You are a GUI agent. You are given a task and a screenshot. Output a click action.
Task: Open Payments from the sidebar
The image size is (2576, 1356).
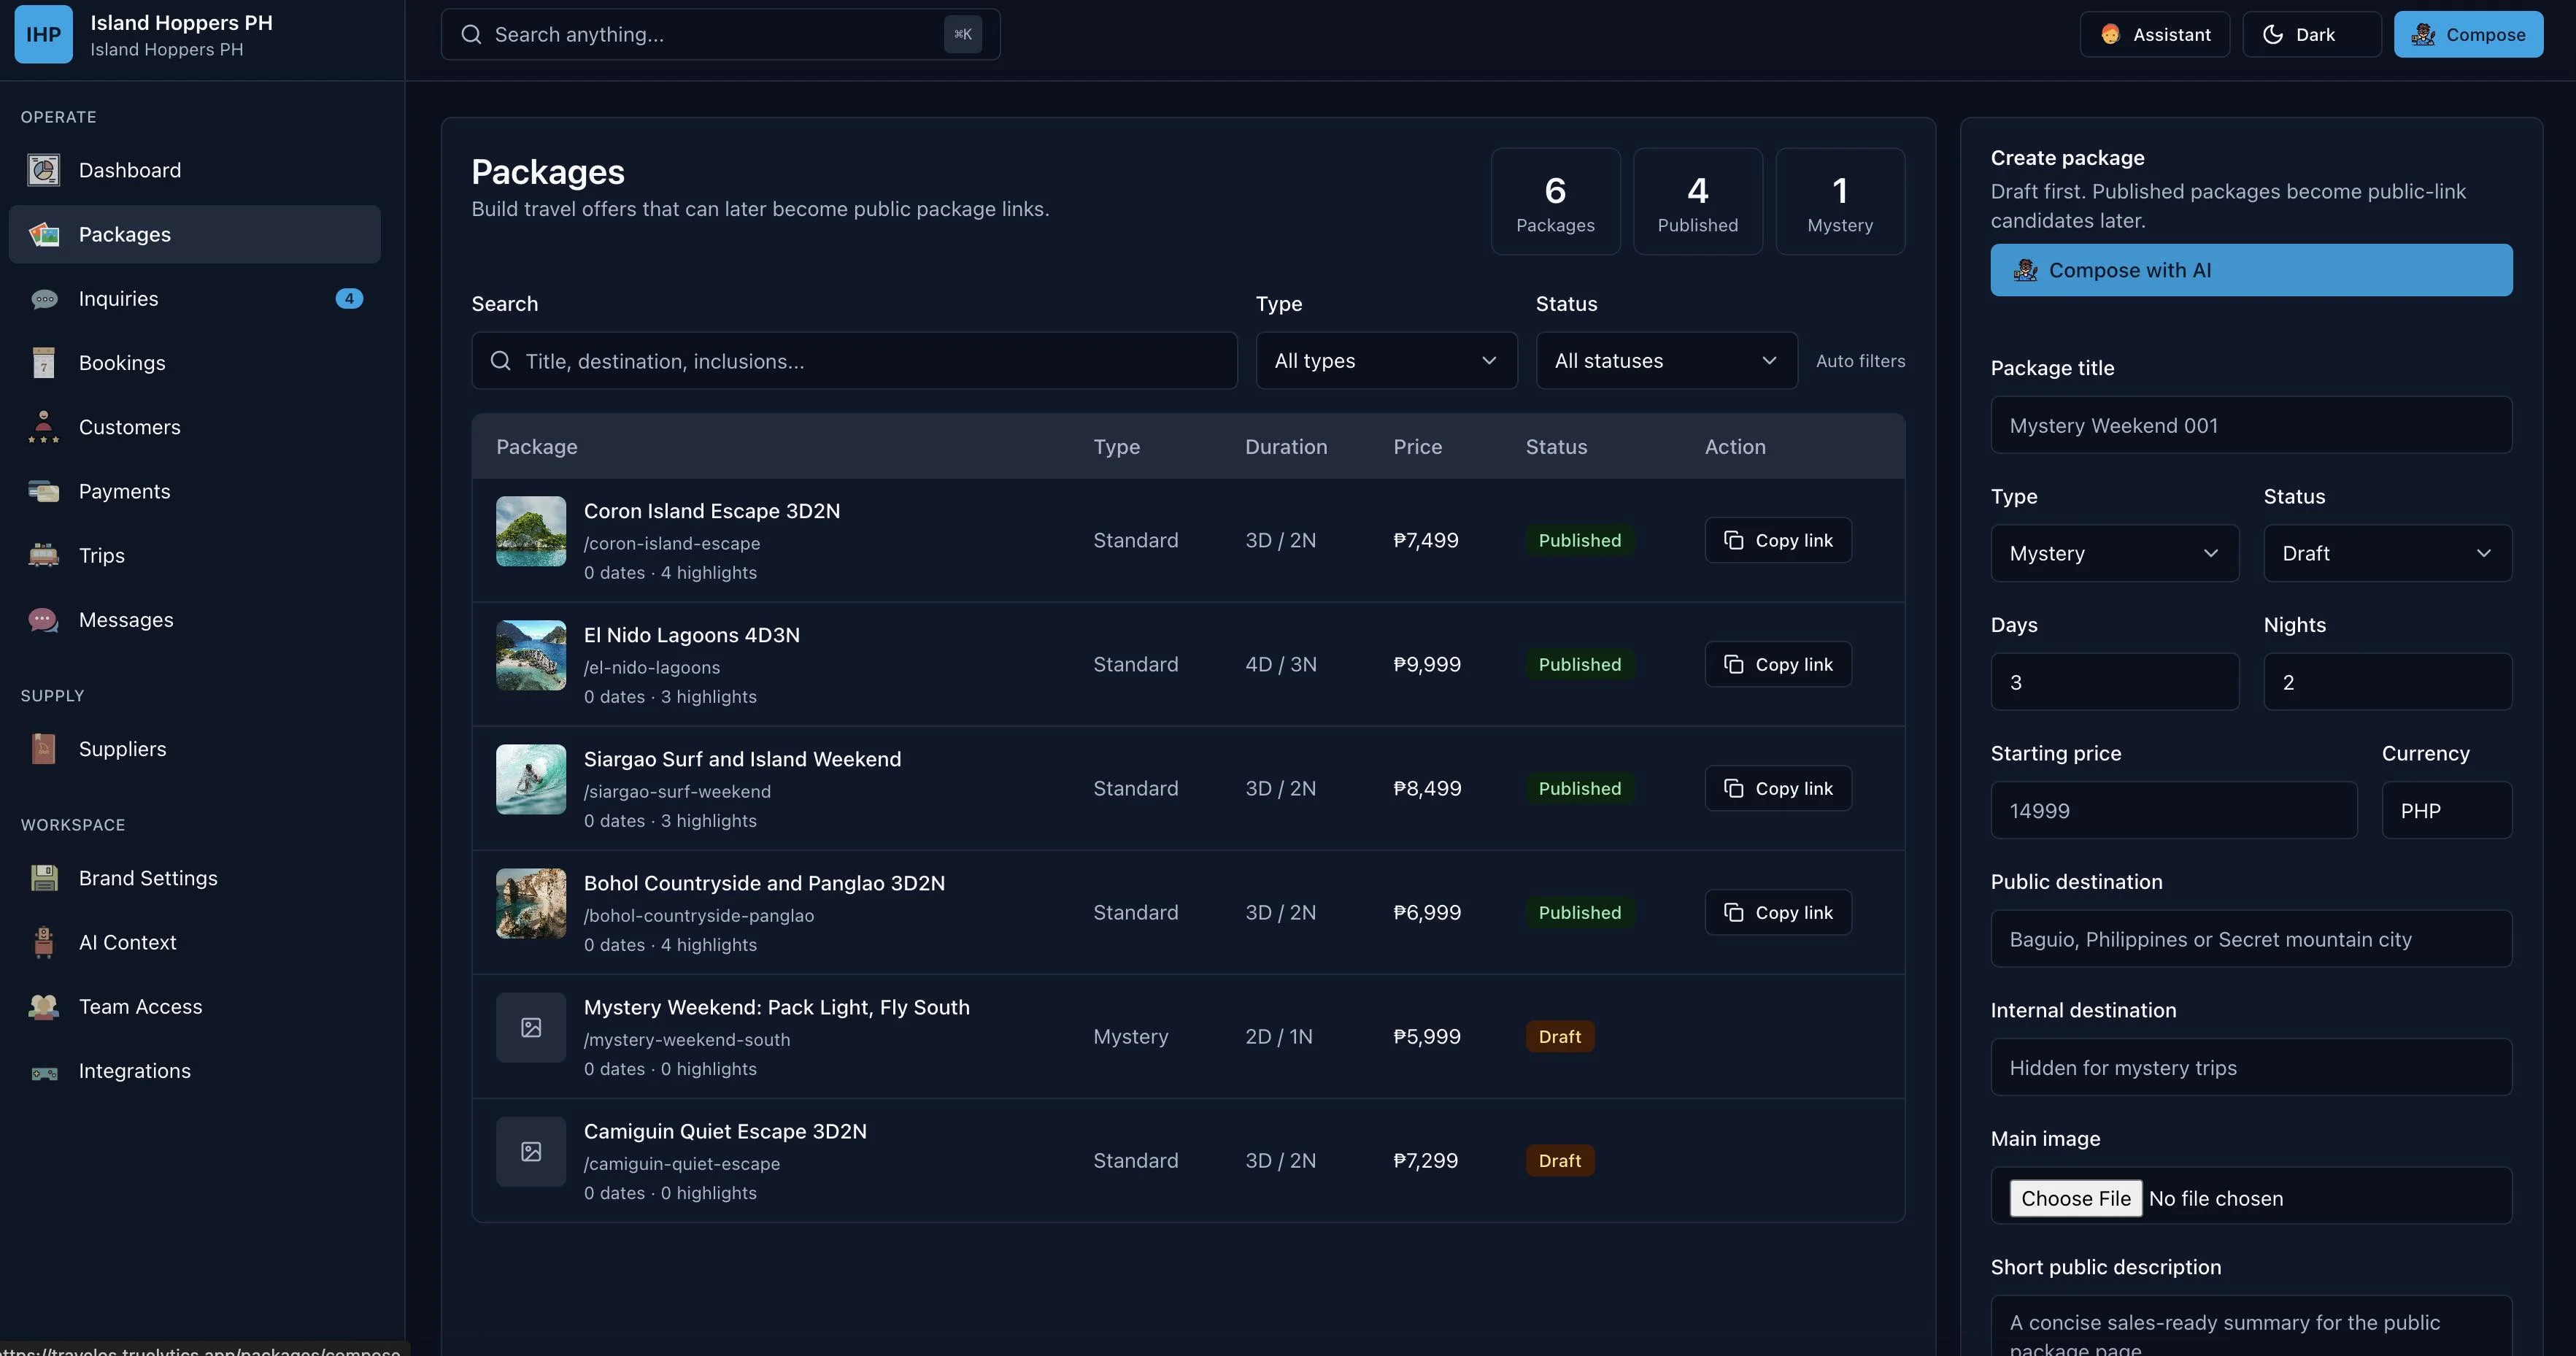pyautogui.click(x=194, y=491)
